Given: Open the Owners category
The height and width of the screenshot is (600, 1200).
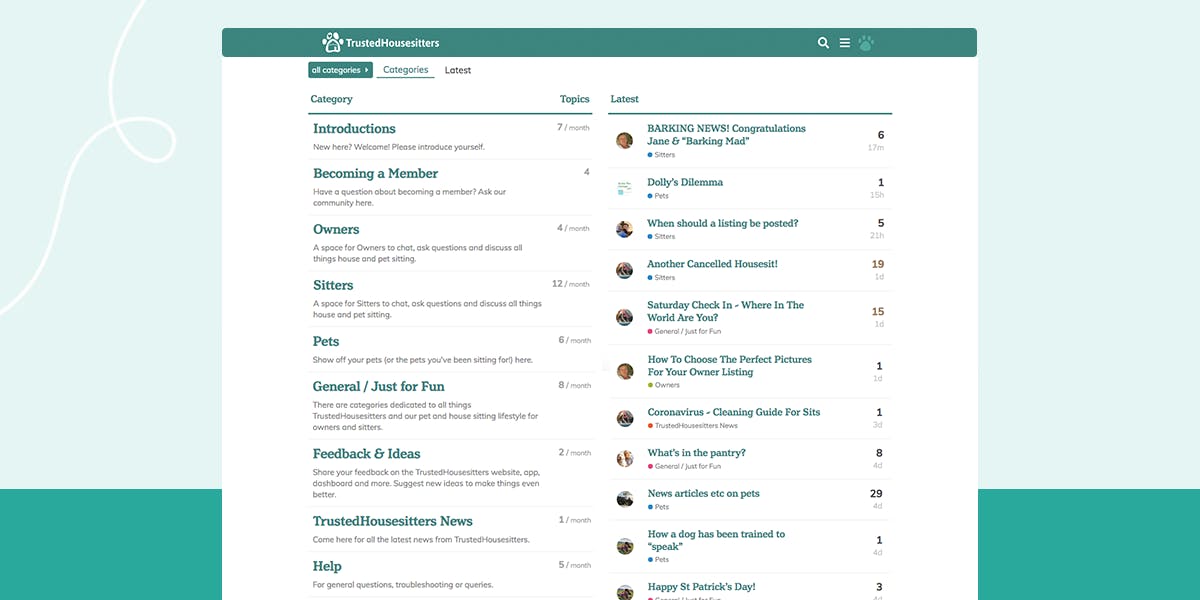Looking at the screenshot, I should 336,230.
